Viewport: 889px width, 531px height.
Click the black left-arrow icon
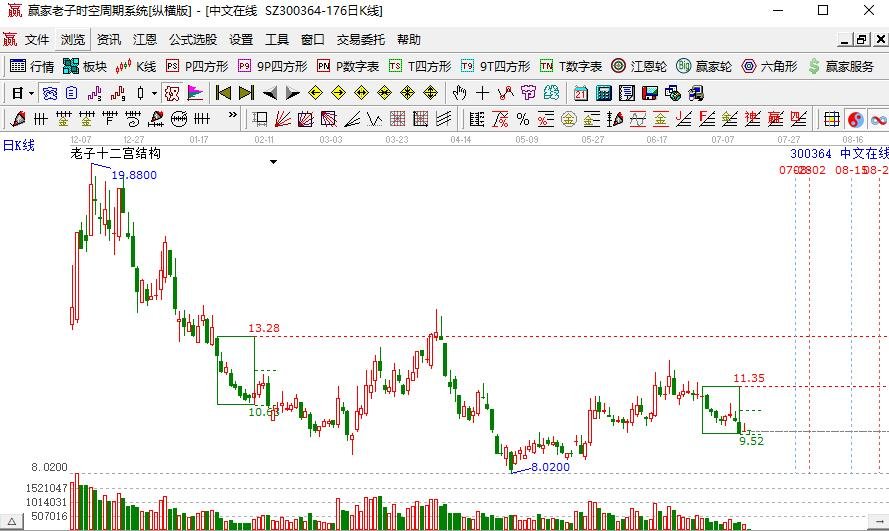pyautogui.click(x=270, y=93)
